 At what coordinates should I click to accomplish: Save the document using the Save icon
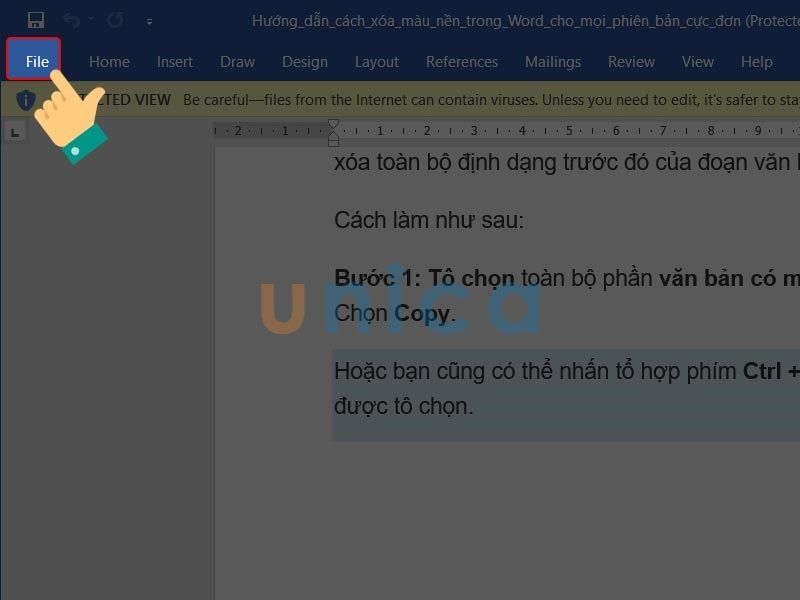point(36,19)
